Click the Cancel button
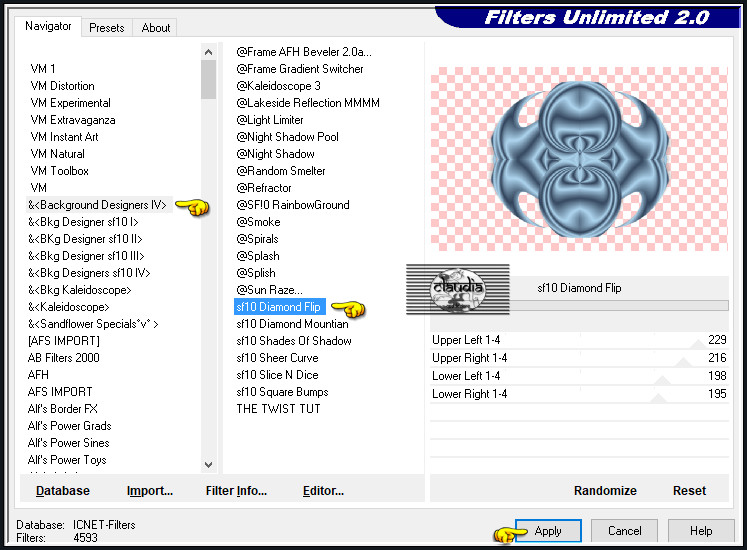 624,530
